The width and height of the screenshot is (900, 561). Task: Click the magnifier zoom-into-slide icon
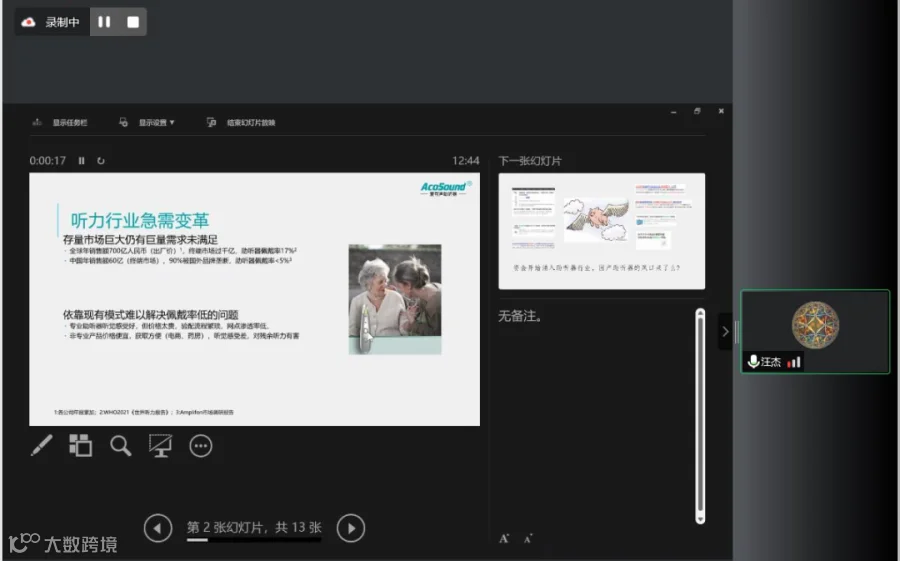point(121,446)
